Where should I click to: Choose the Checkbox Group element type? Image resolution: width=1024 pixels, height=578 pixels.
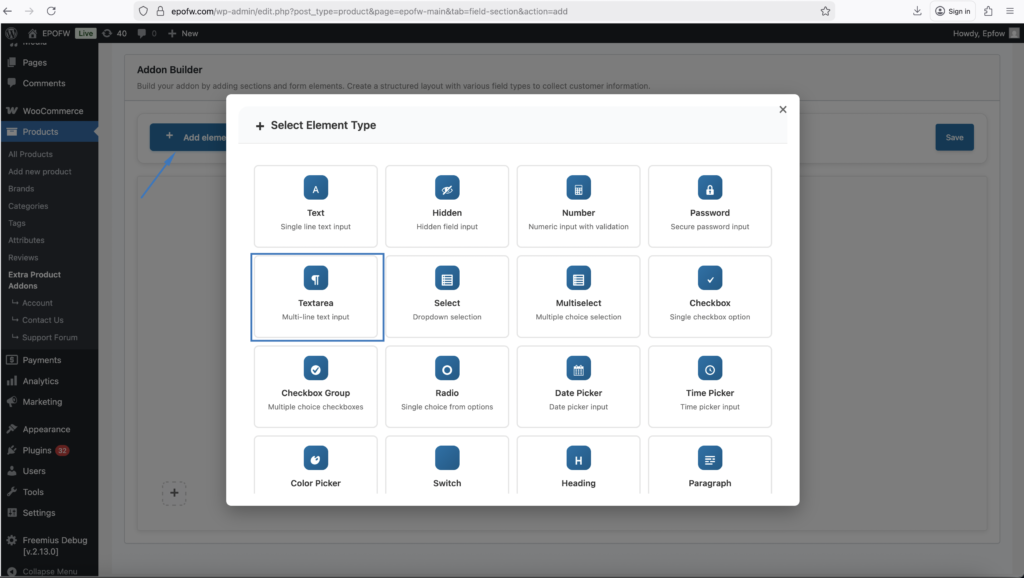click(316, 387)
